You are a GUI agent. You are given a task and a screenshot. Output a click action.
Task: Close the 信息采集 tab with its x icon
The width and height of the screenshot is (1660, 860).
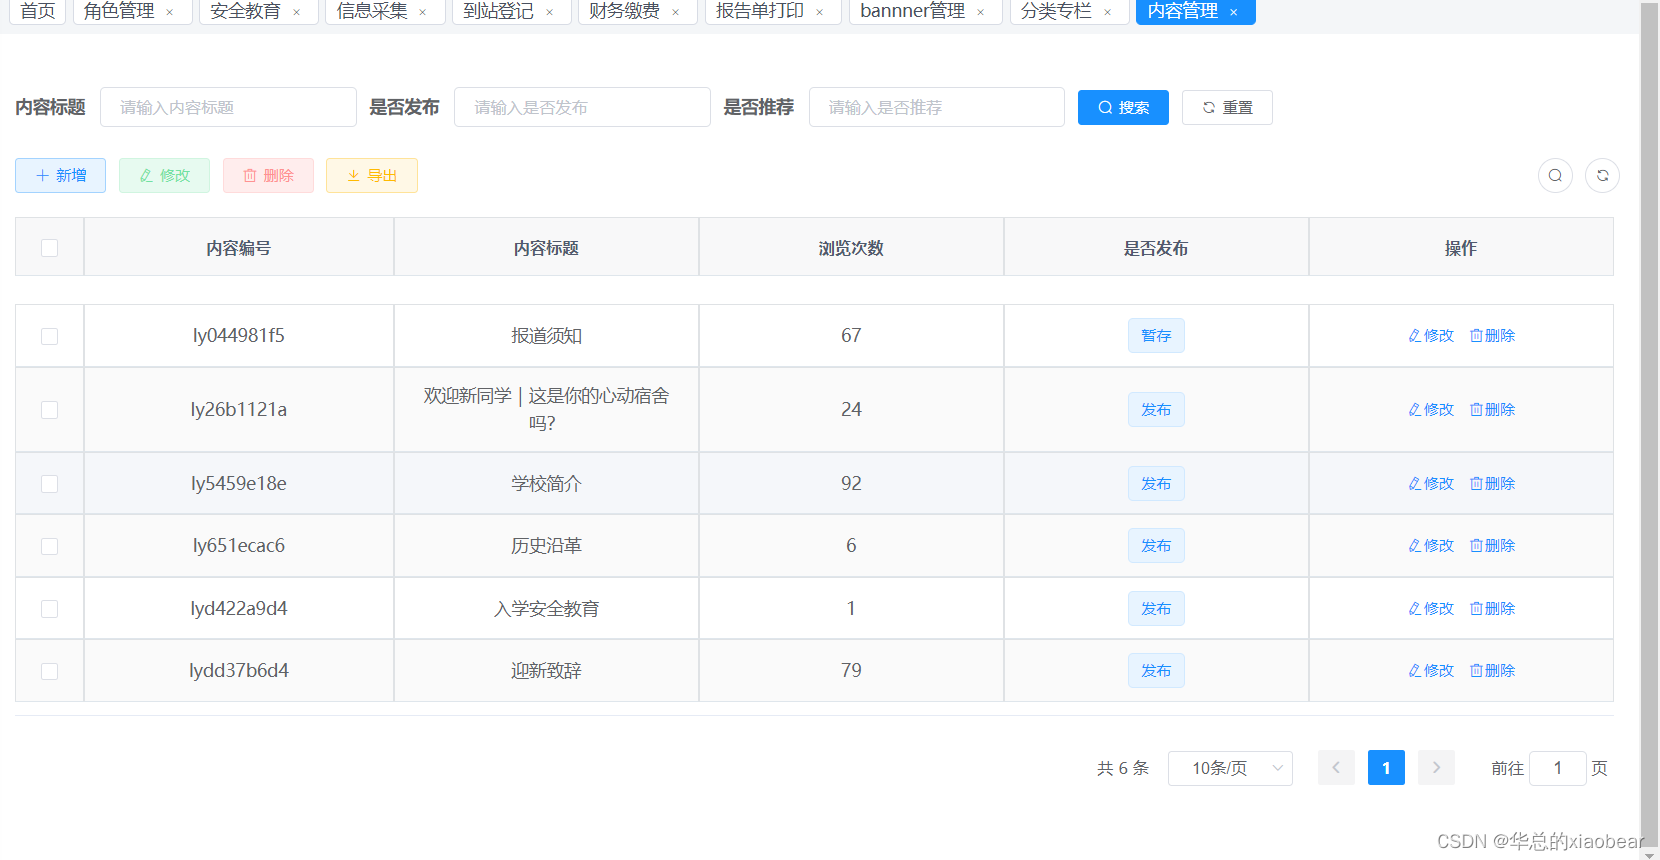pyautogui.click(x=423, y=12)
